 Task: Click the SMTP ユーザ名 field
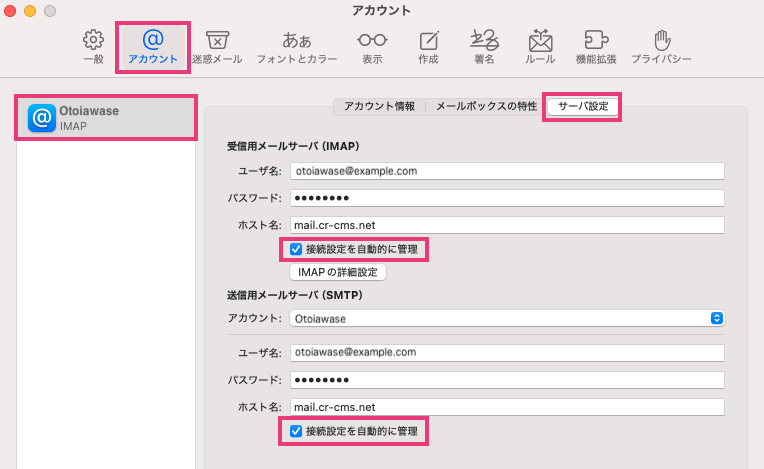tap(507, 353)
